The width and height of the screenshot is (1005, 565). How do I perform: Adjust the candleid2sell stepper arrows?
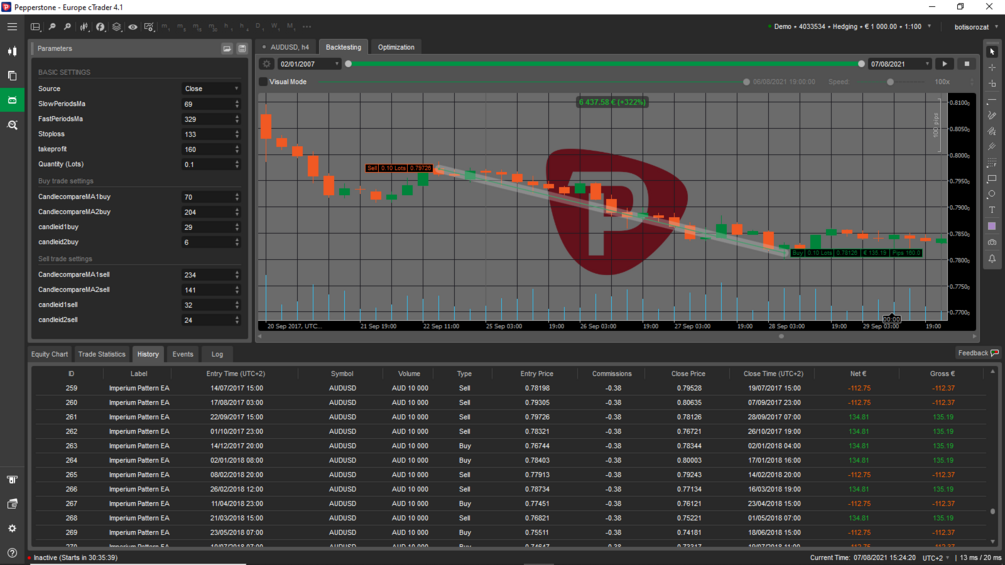[x=237, y=320]
